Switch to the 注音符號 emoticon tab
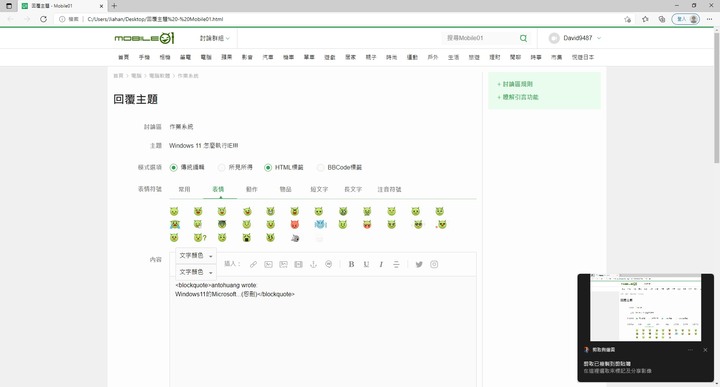This screenshot has width=720, height=387. pos(389,189)
